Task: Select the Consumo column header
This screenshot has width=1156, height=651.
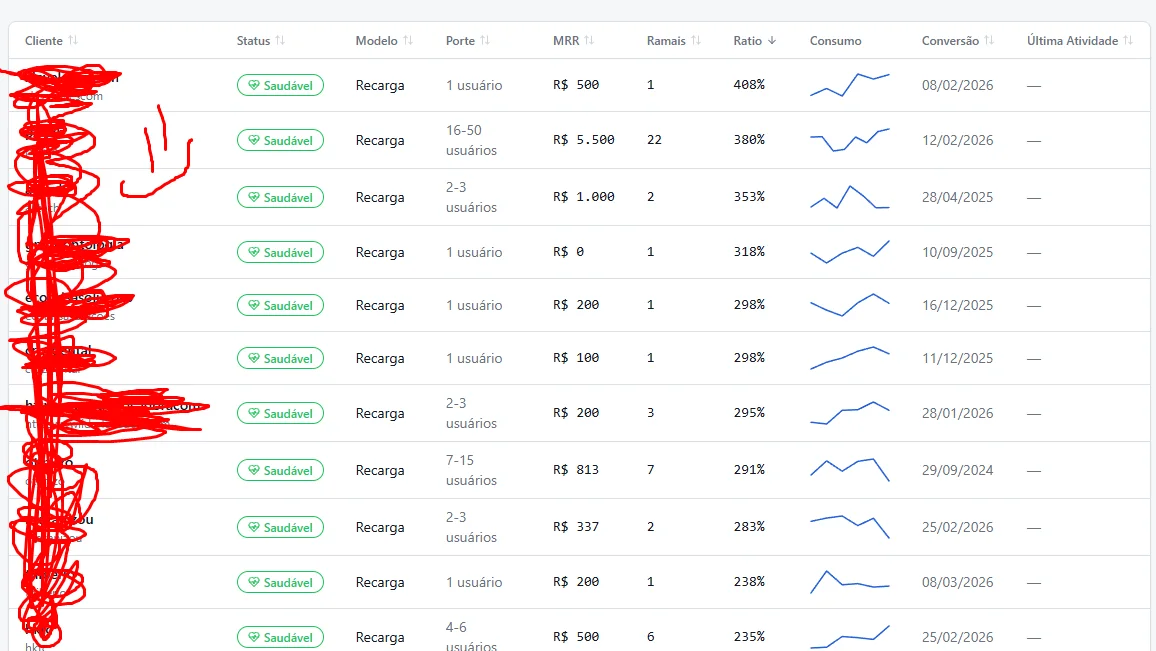Action: tap(835, 41)
